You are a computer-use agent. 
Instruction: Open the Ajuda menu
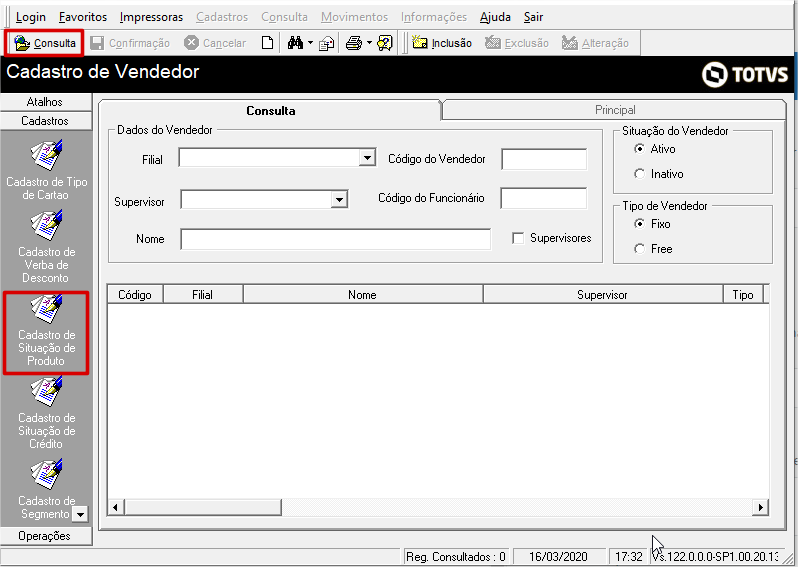point(495,17)
